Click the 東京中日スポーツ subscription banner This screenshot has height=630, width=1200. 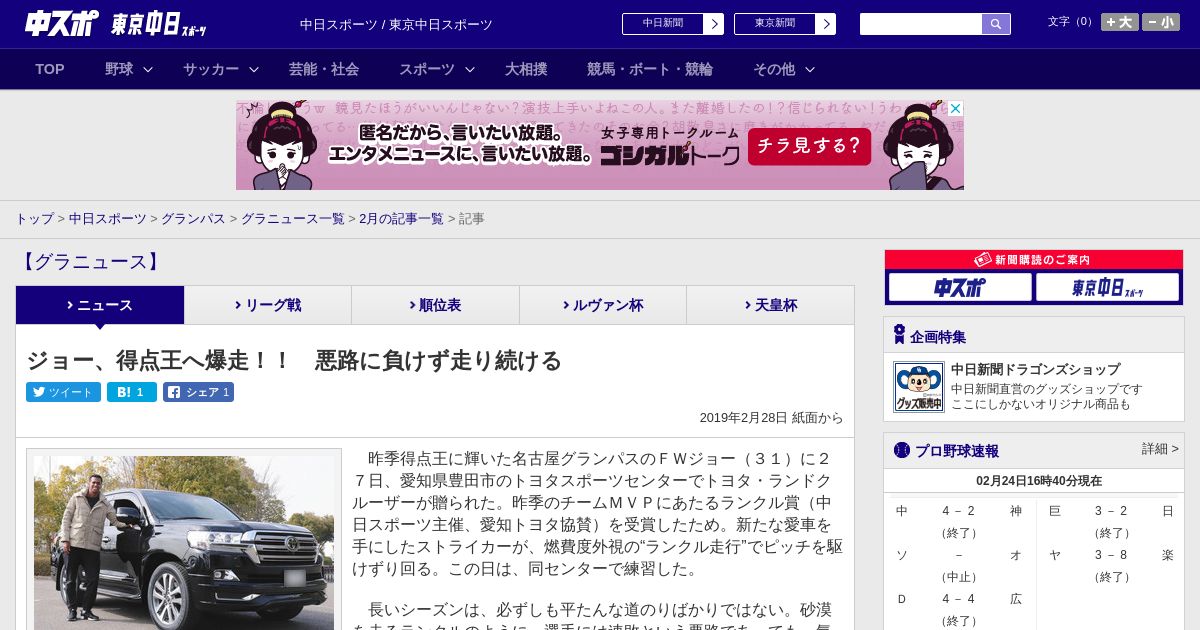click(1107, 287)
